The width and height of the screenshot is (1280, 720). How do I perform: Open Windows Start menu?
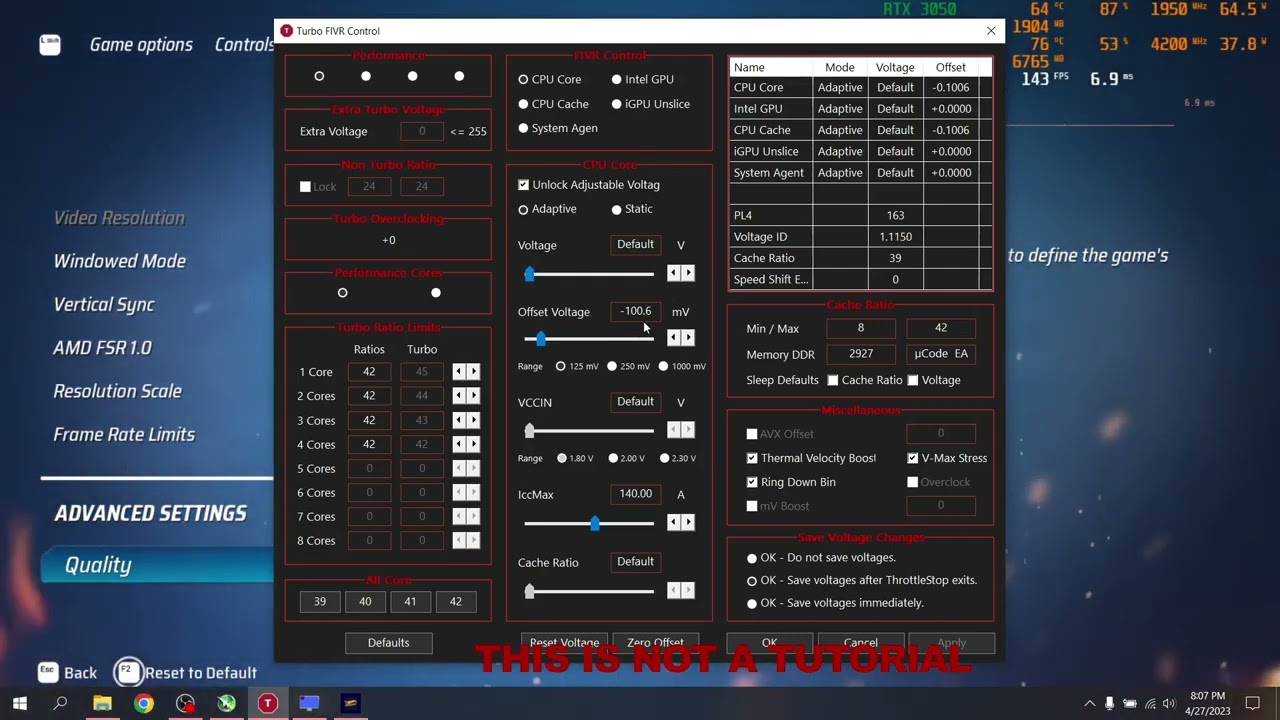click(x=19, y=703)
